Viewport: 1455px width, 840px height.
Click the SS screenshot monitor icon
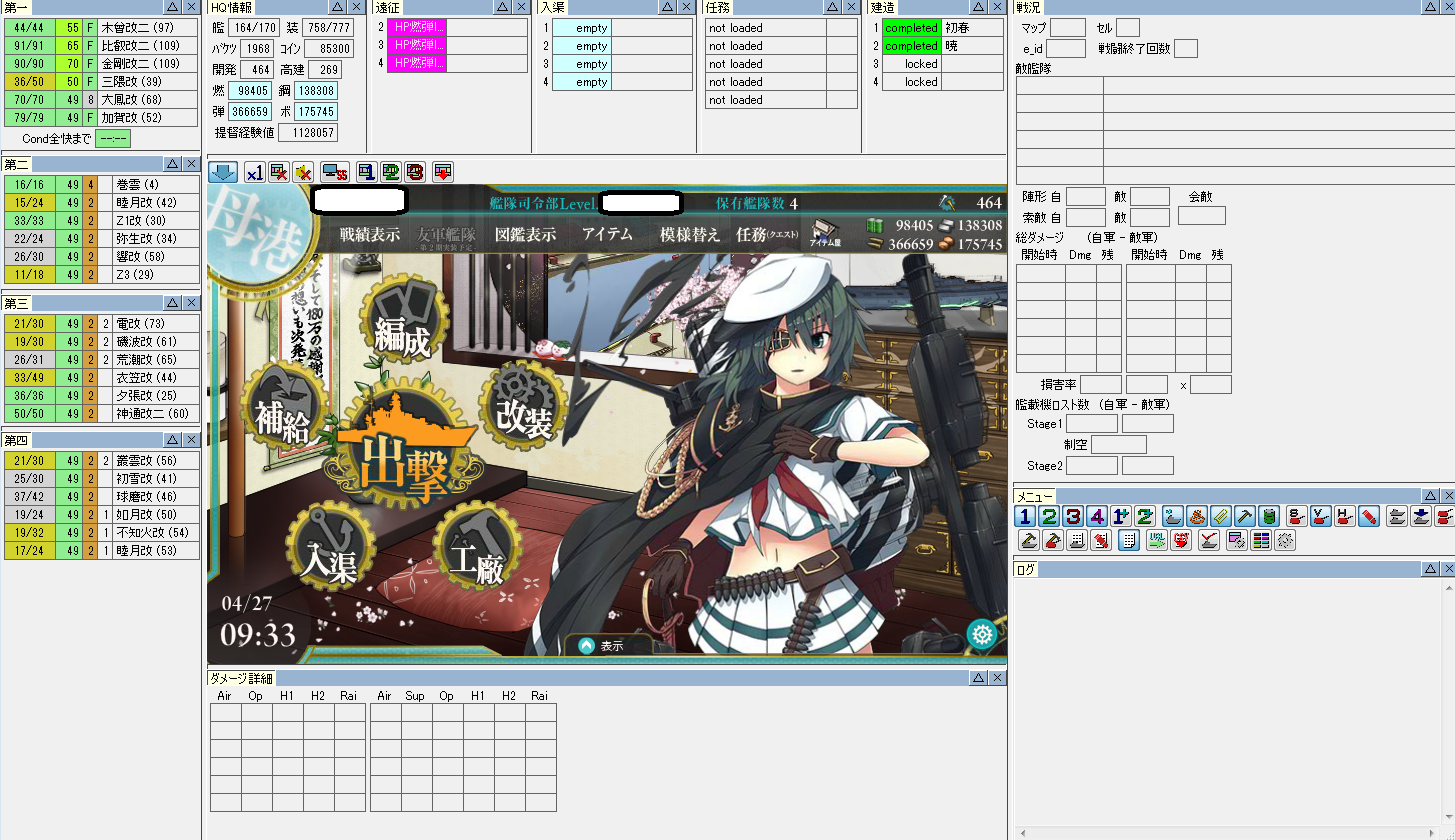click(335, 172)
